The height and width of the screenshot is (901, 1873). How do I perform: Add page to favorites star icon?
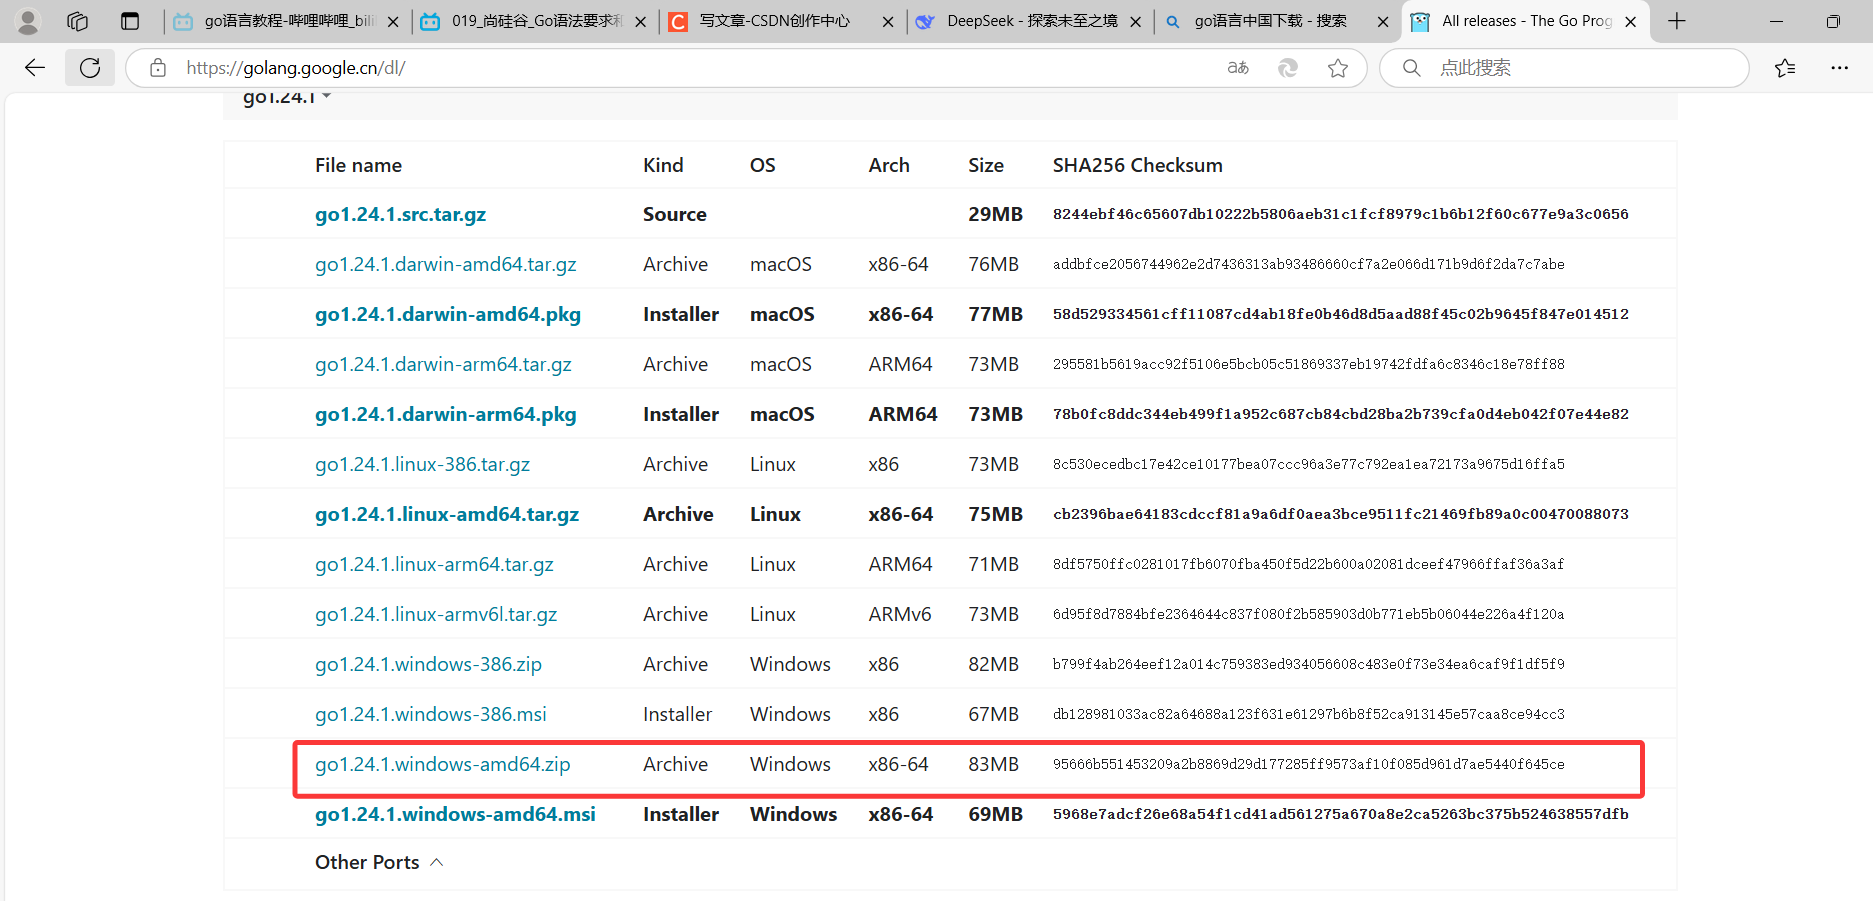(x=1338, y=68)
